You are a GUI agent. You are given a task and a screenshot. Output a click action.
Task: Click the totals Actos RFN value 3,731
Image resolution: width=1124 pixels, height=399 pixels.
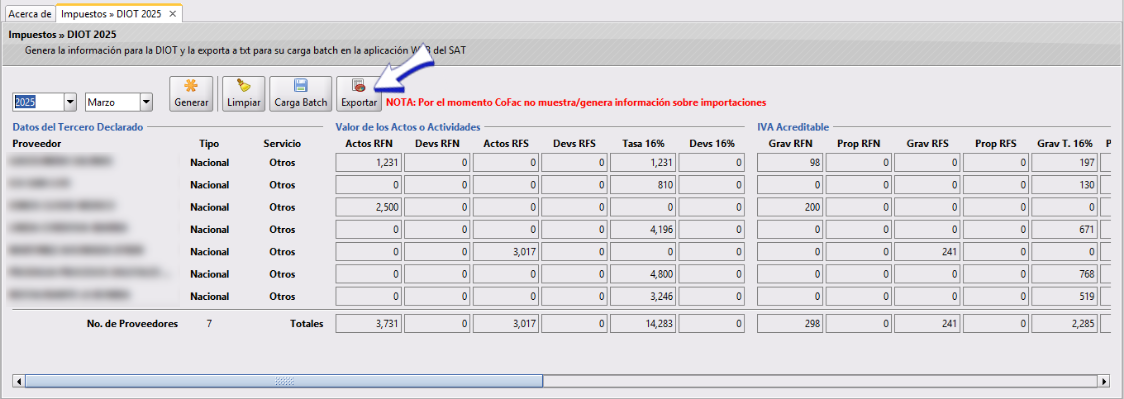click(x=369, y=324)
